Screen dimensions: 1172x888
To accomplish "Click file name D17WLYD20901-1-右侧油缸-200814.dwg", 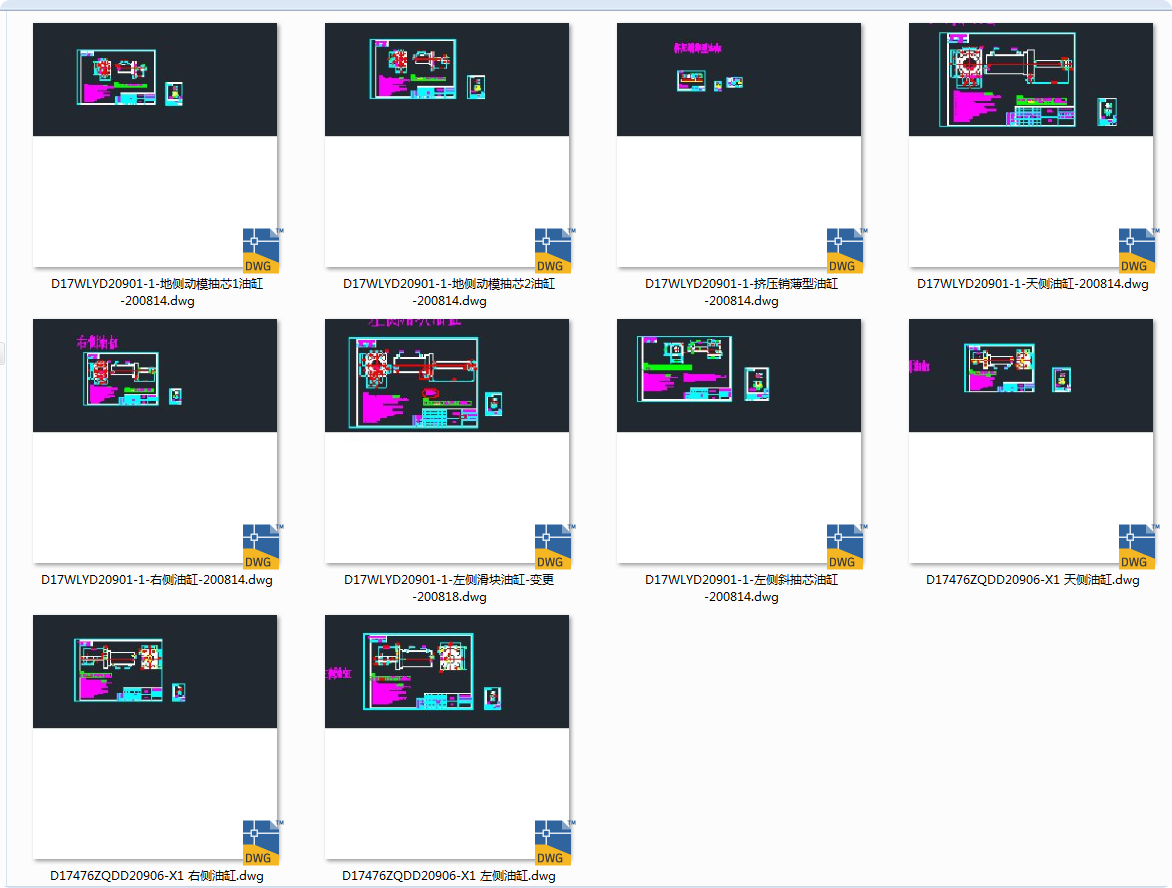I will pos(156,580).
